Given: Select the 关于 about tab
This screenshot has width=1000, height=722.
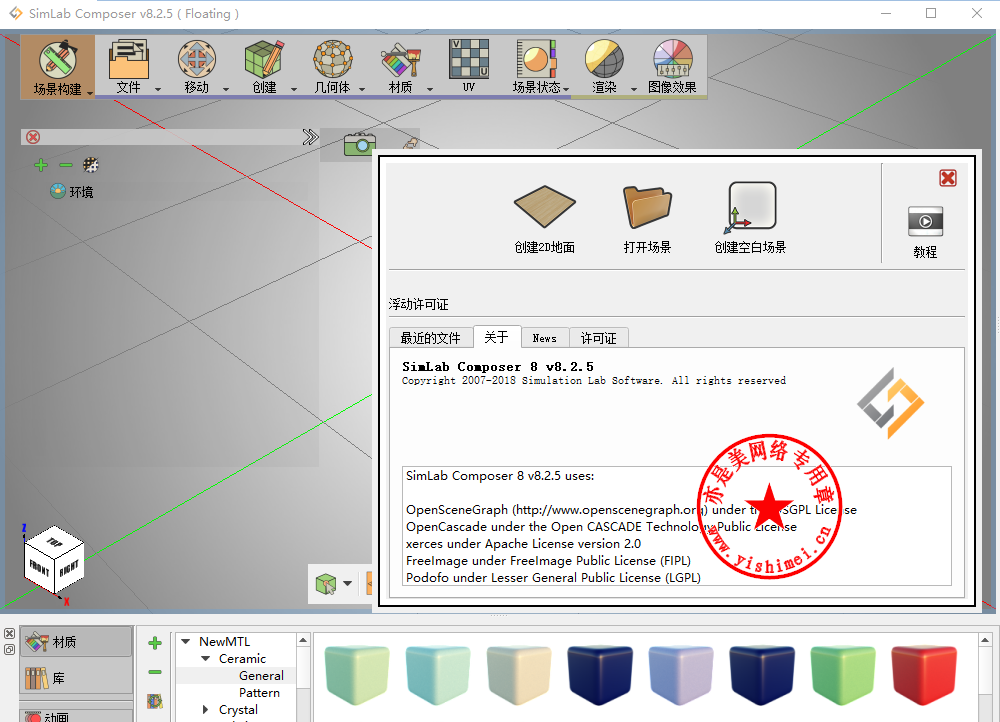Looking at the screenshot, I should pyautogui.click(x=497, y=337).
